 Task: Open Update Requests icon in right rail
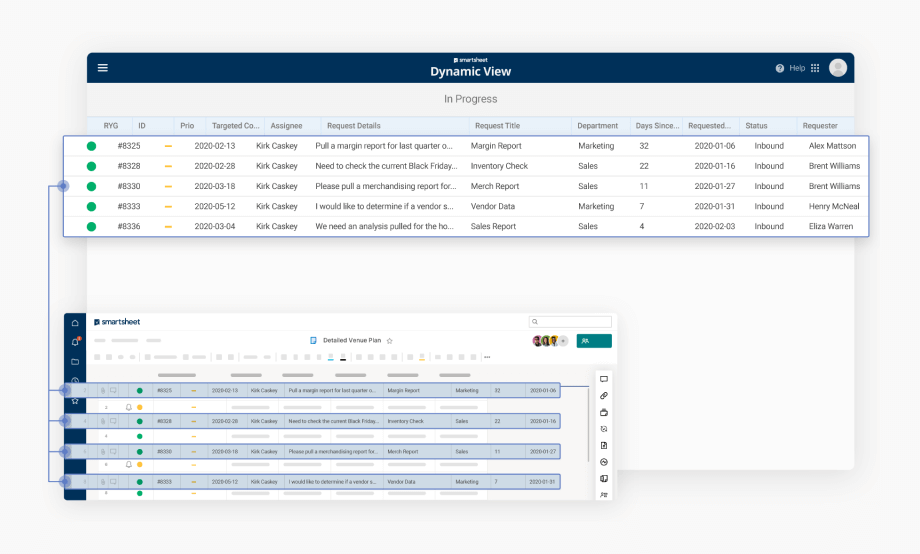pyautogui.click(x=604, y=429)
